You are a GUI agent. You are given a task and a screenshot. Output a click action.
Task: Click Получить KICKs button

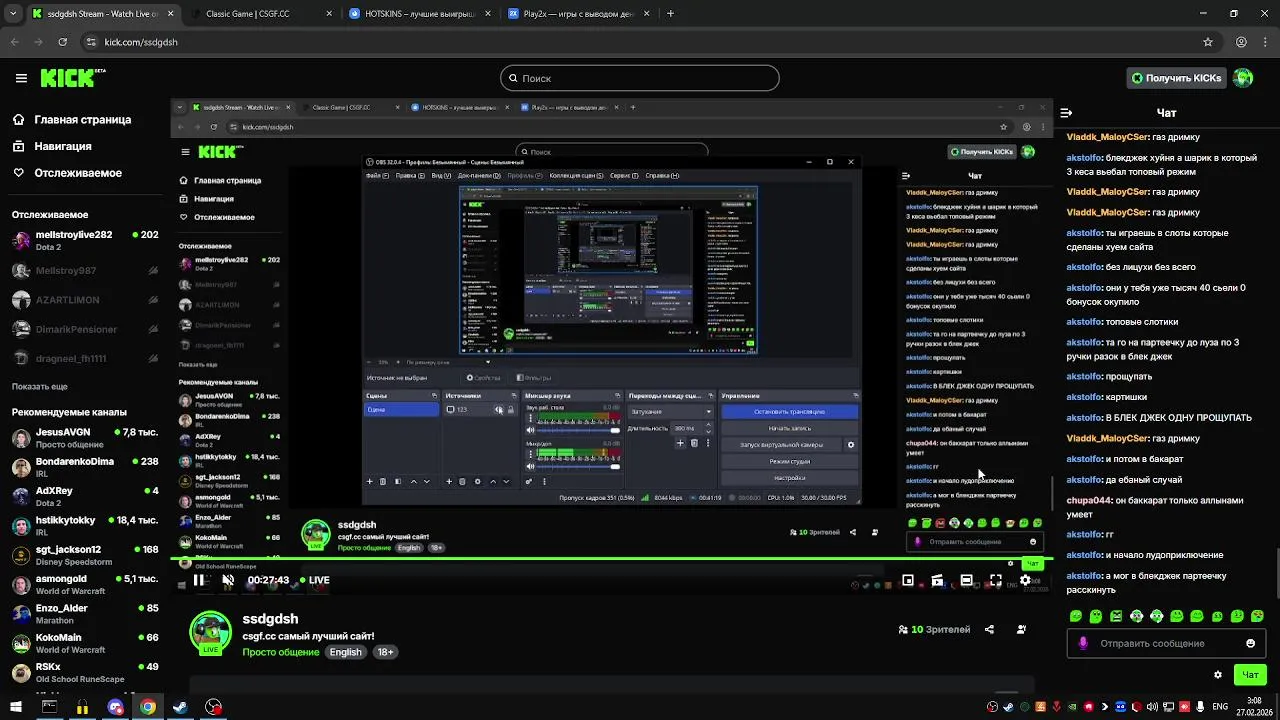click(1175, 78)
